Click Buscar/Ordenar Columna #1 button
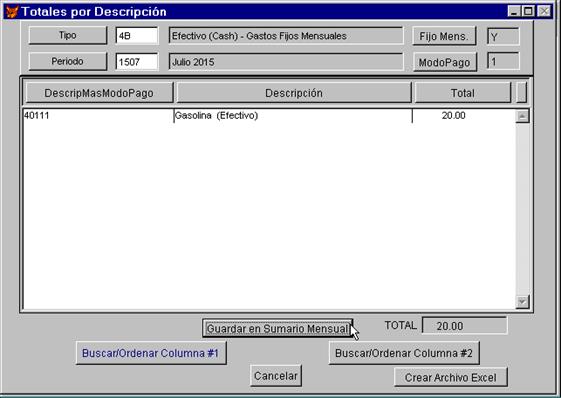This screenshot has height=398, width=561. (x=151, y=353)
